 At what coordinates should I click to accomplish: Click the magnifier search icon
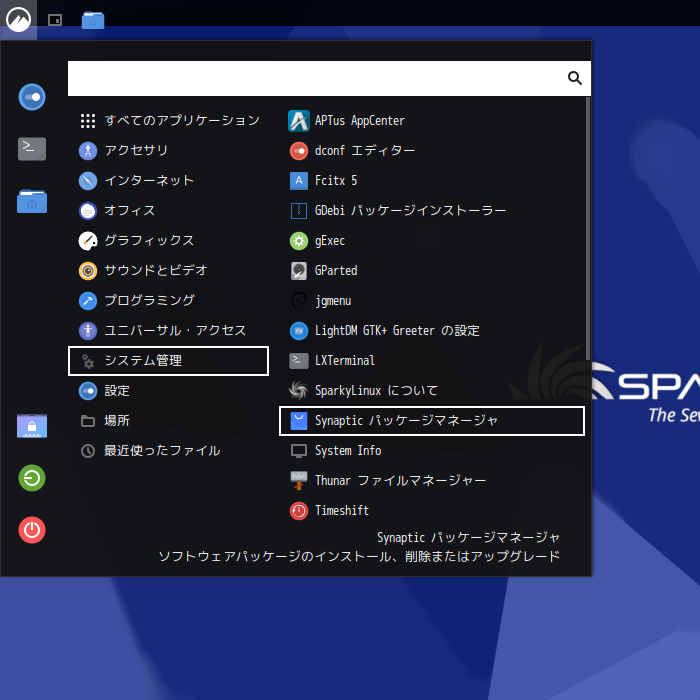pyautogui.click(x=575, y=78)
